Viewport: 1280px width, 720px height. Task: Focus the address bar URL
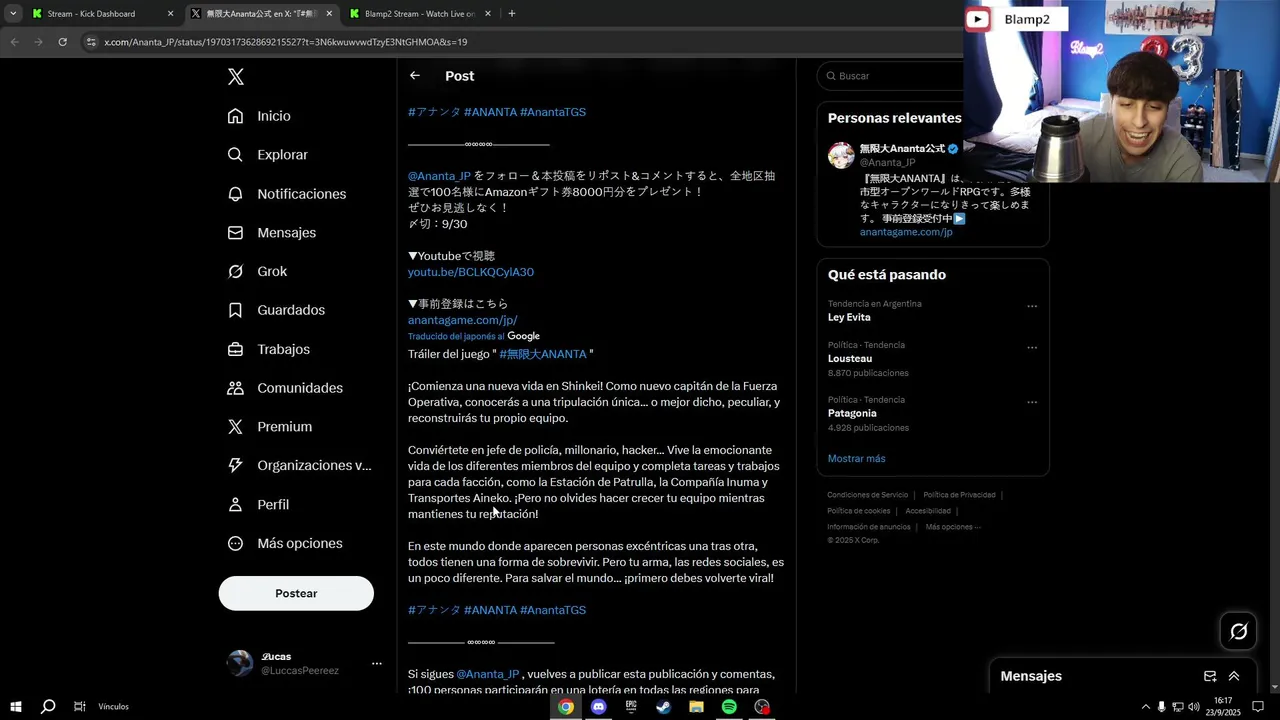pyautogui.click(x=285, y=42)
